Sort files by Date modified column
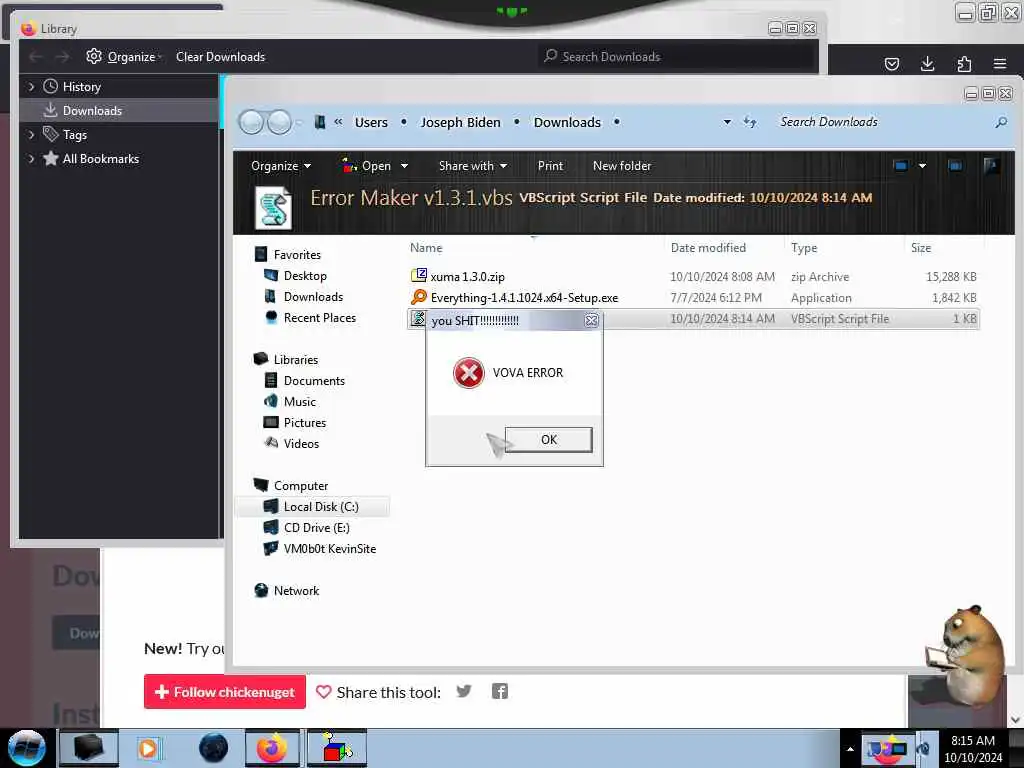Screen dimensions: 1024x768 (708, 248)
